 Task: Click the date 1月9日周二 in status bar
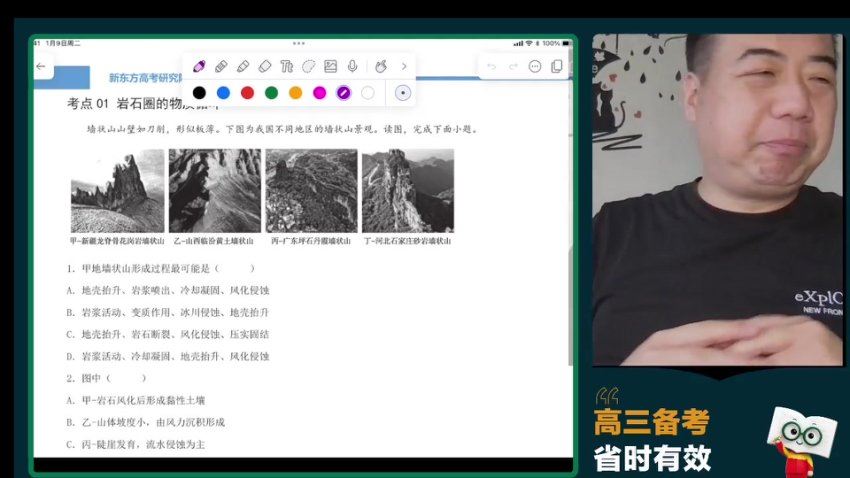tap(63, 43)
